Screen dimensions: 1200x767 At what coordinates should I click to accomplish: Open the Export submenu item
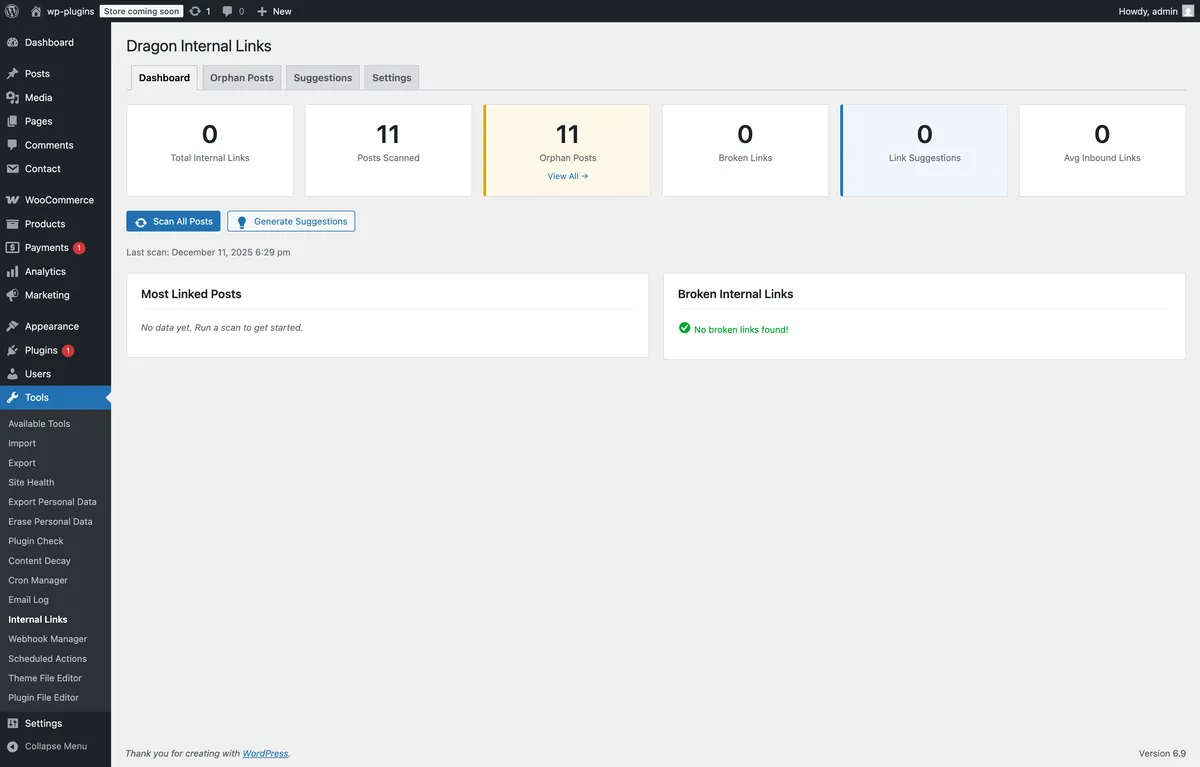coord(22,463)
